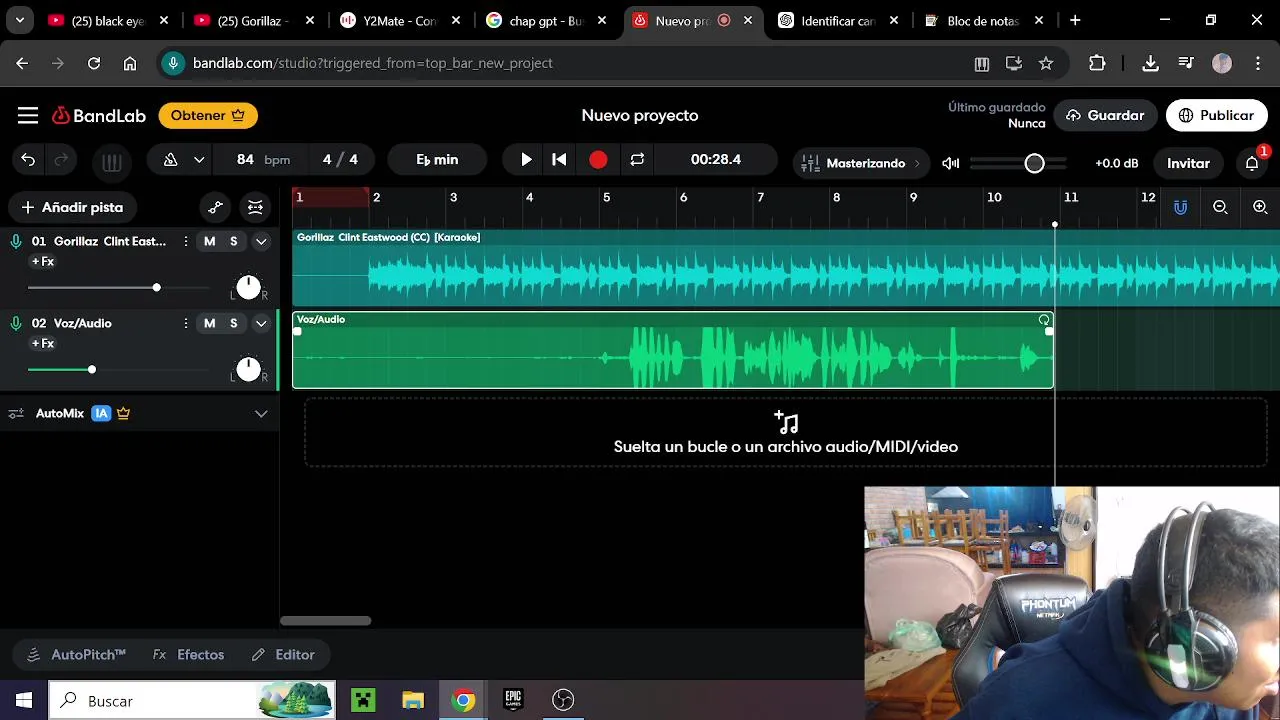Viewport: 1280px width, 720px height.
Task: Select the Gorillaz Clint Eastwood audio region
Action: (786, 268)
